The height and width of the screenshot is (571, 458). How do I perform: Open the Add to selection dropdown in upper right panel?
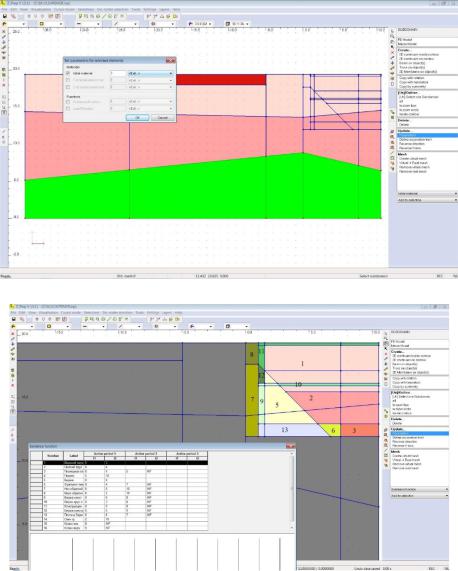[427, 200]
